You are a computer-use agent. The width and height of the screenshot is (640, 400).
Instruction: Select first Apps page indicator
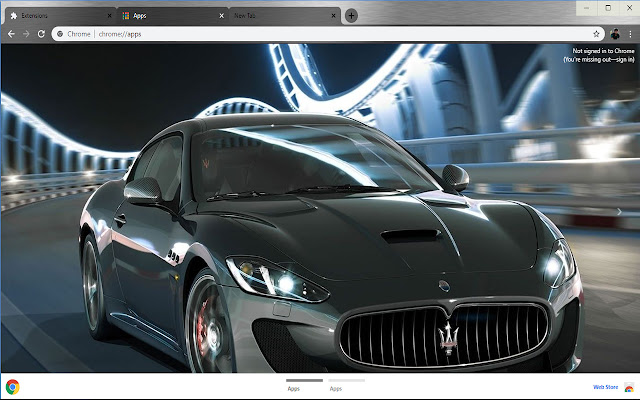[x=304, y=385]
